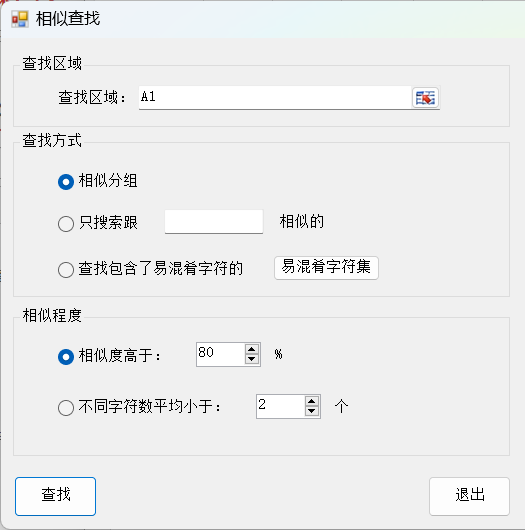Click the 查找区域 input field containing A1
525x530 pixels.
click(275, 97)
